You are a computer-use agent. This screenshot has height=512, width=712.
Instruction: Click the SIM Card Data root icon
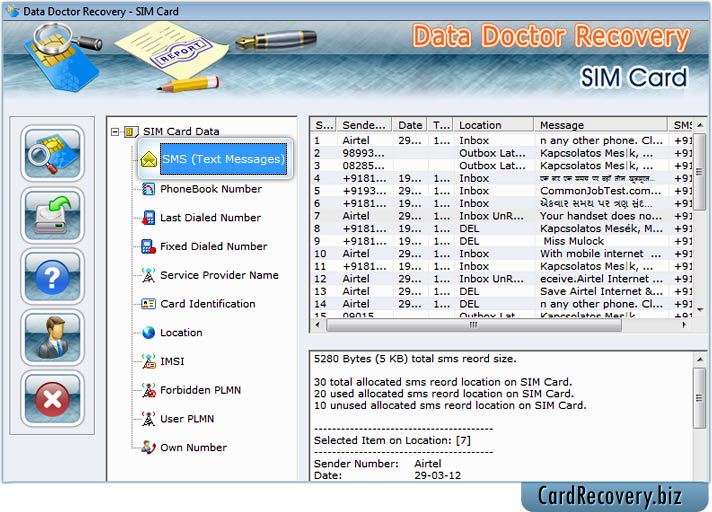pyautogui.click(x=131, y=132)
